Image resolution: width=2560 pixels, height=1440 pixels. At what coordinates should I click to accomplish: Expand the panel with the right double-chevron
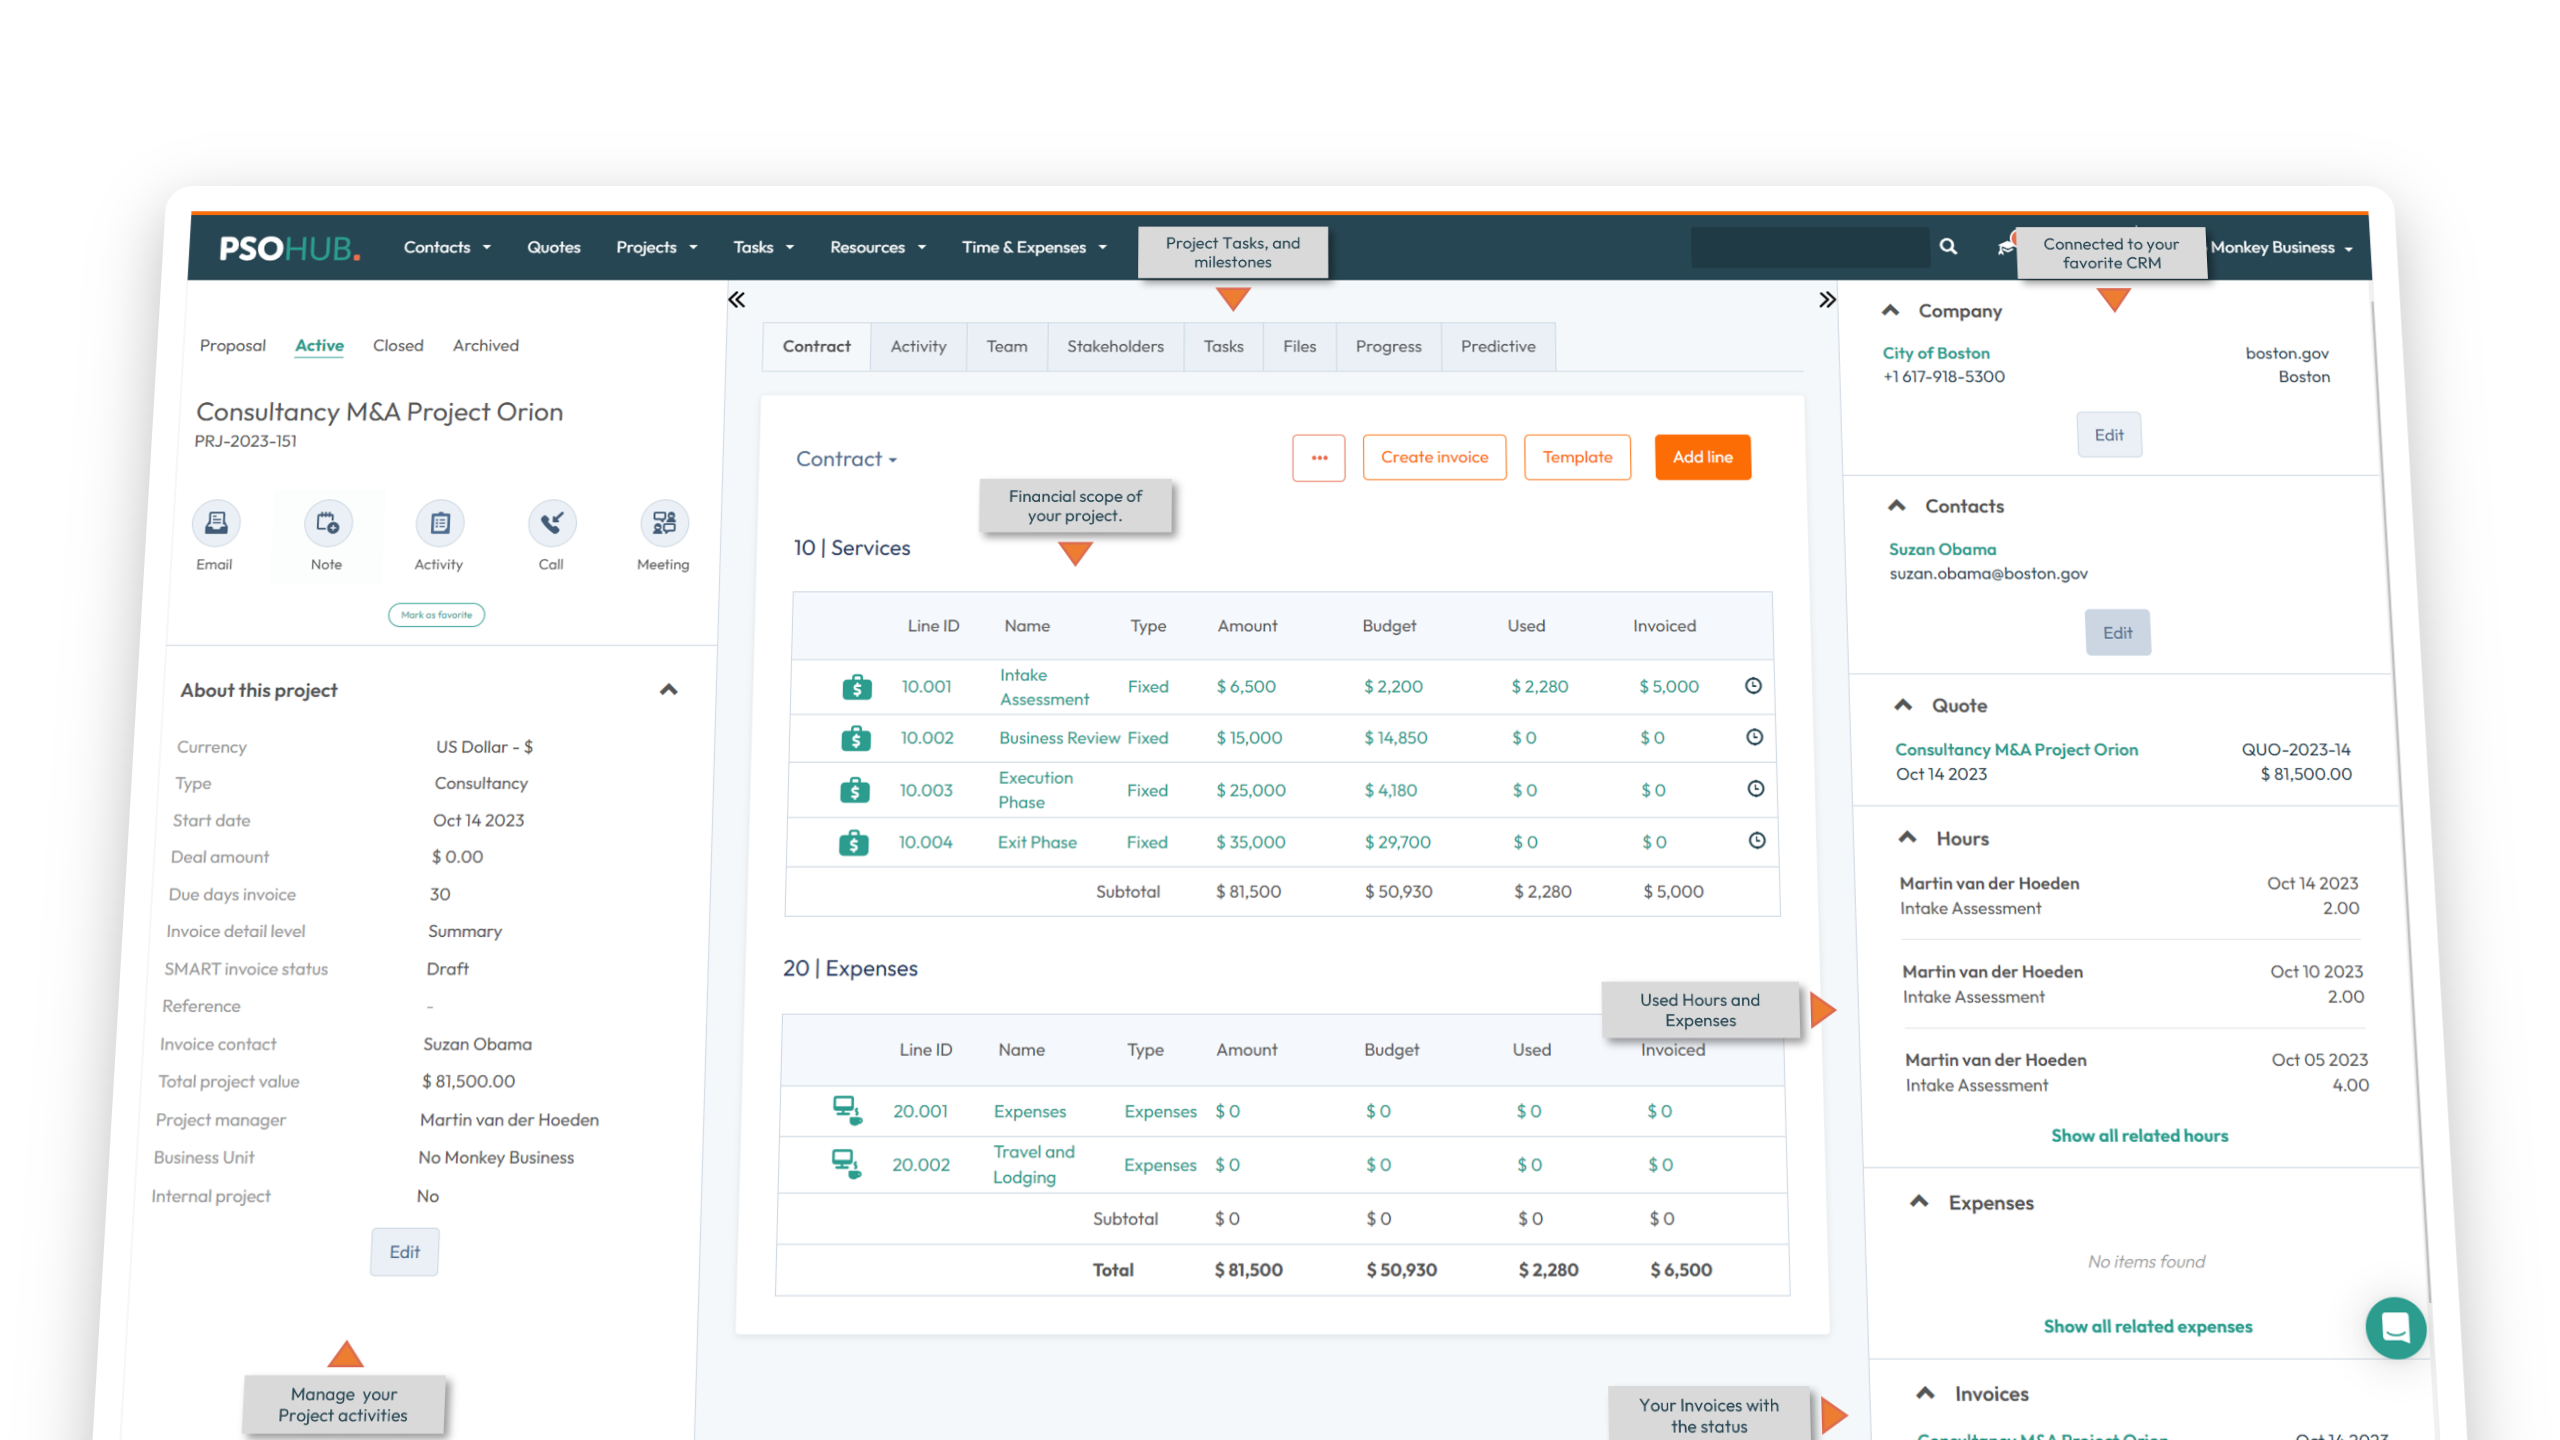[1827, 300]
